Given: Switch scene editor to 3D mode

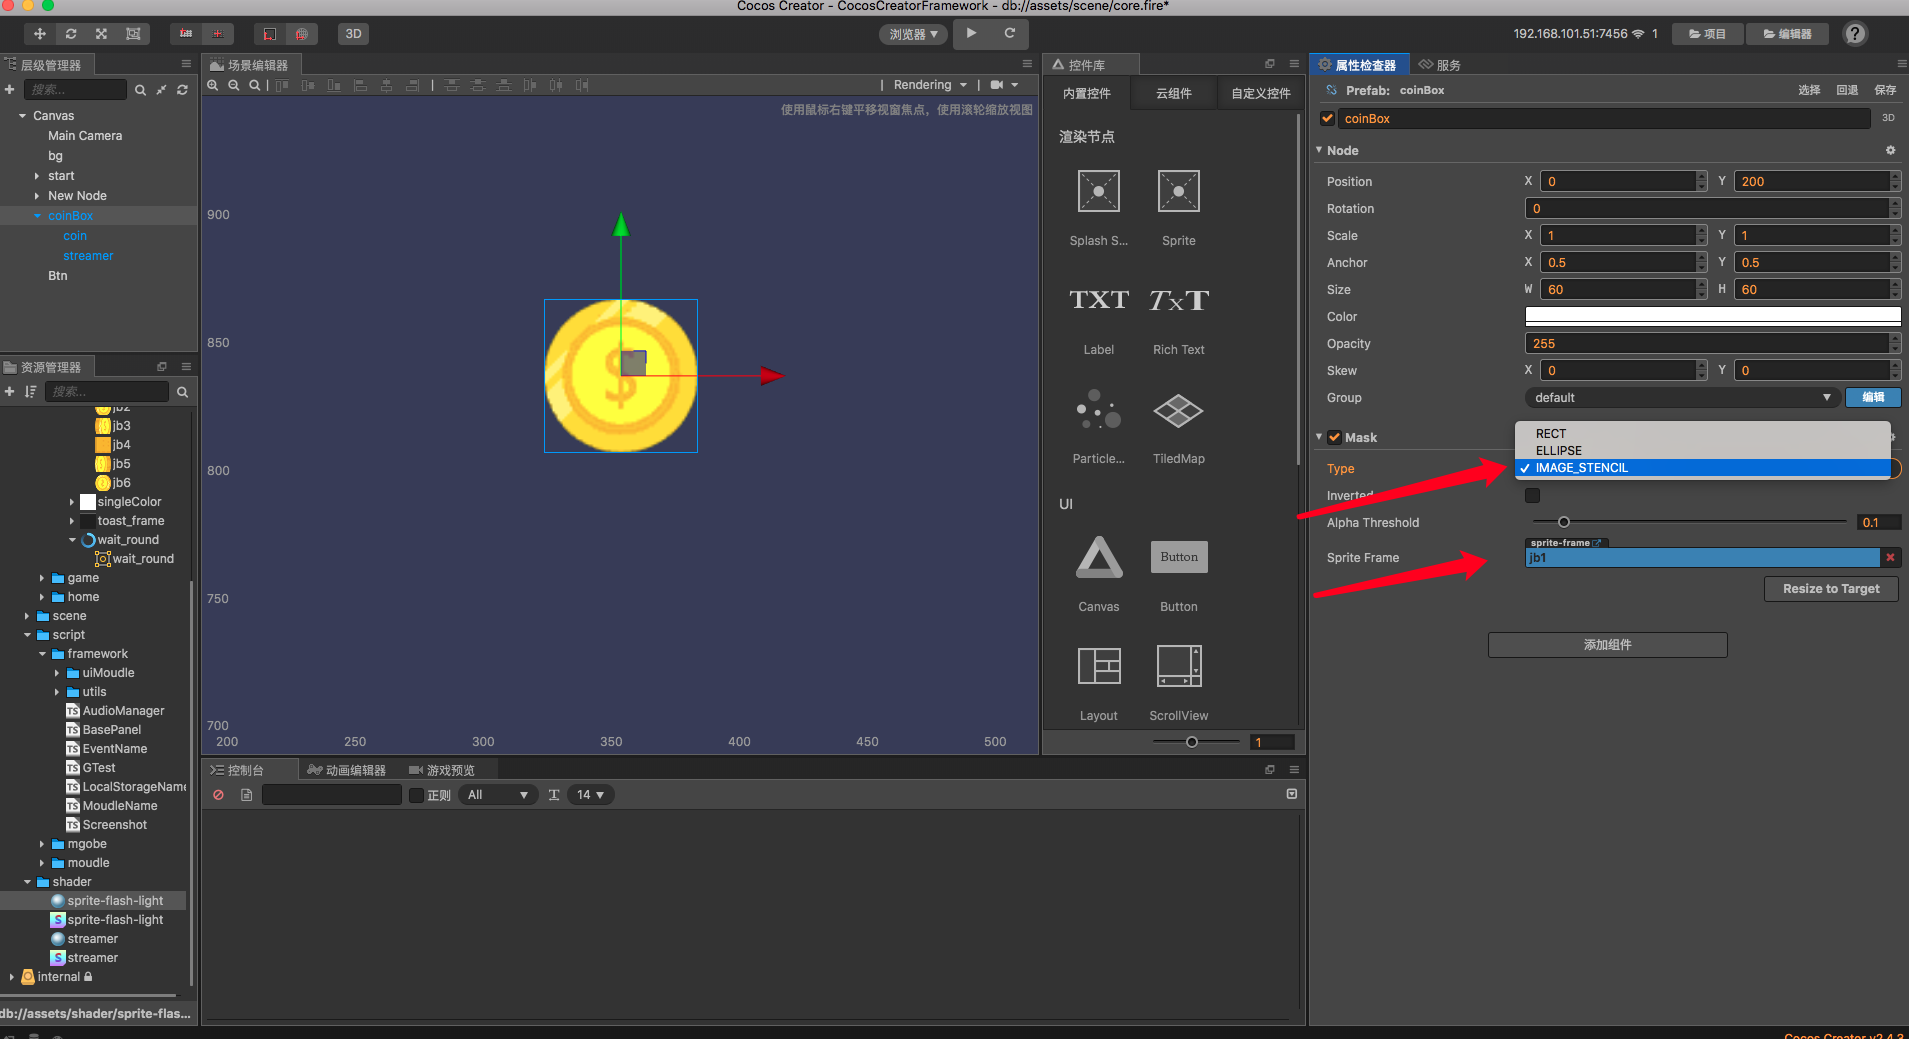Looking at the screenshot, I should (352, 33).
